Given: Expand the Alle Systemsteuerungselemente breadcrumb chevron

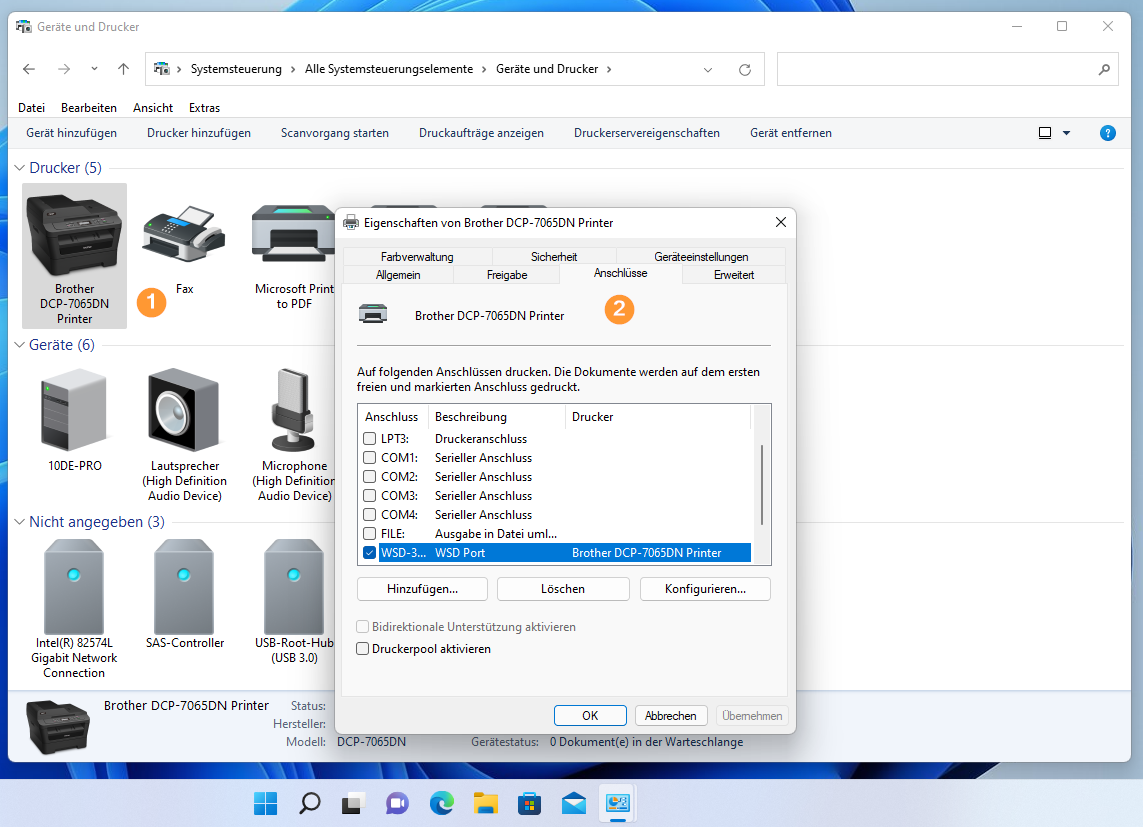Looking at the screenshot, I should (x=483, y=69).
